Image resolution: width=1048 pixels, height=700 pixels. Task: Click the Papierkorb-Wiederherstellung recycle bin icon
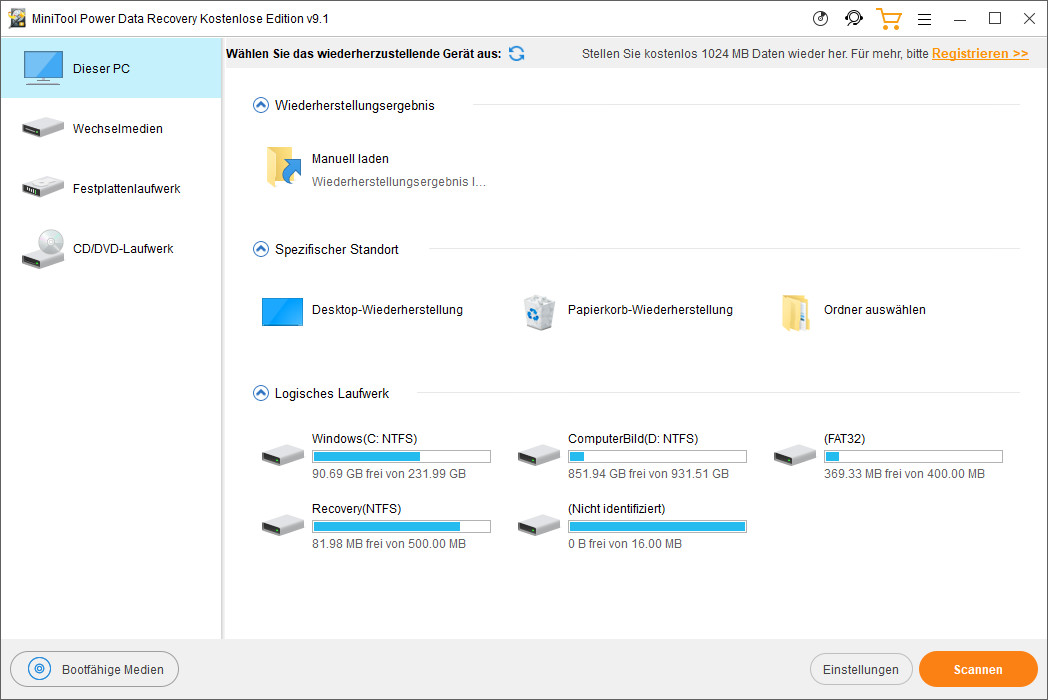click(x=539, y=312)
